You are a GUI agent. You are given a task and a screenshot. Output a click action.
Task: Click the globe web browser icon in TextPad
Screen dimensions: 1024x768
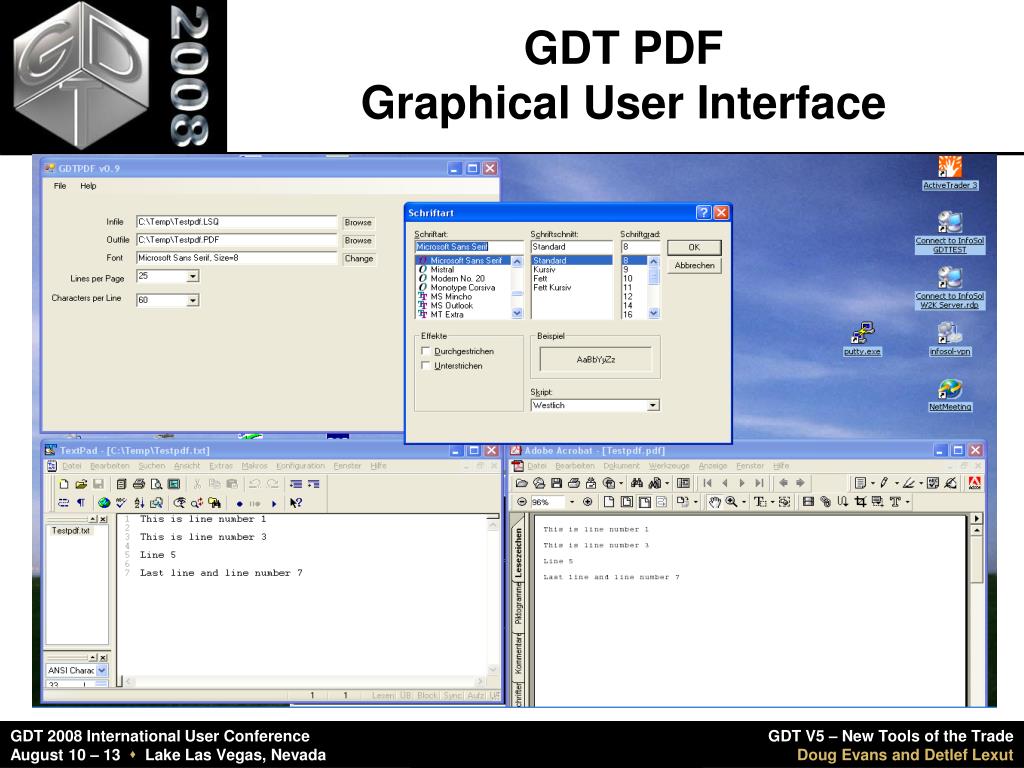tap(103, 503)
